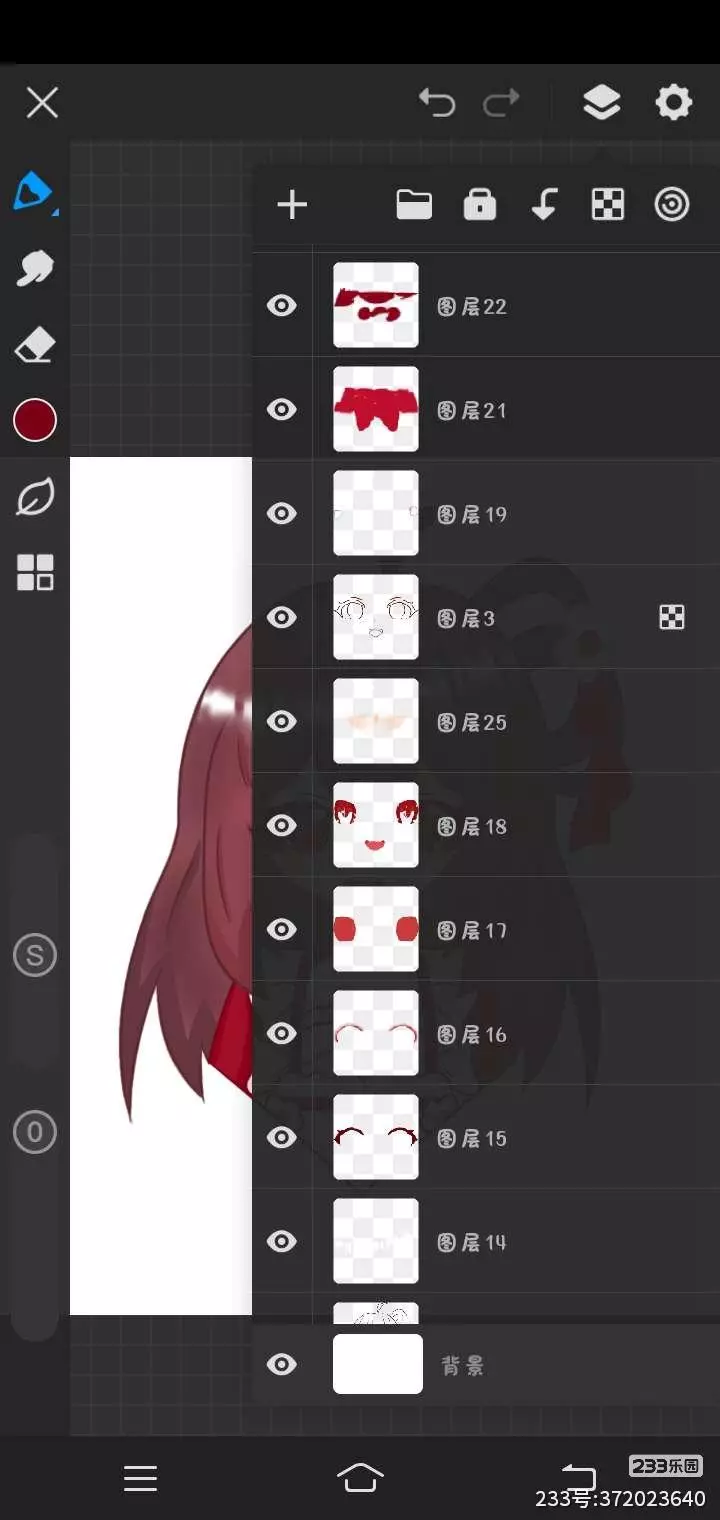The width and height of the screenshot is (720, 1520).
Task: Open the grid panels icon in sidebar
Action: point(35,573)
